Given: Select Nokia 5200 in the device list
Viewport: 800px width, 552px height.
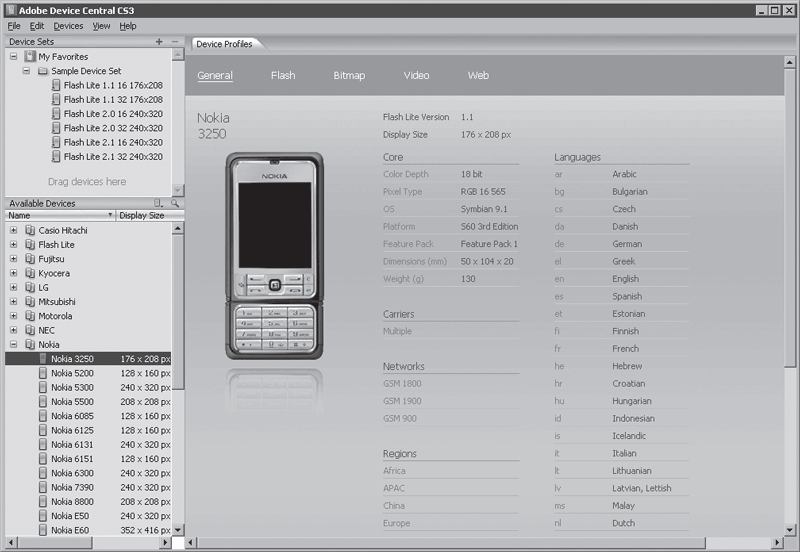Looking at the screenshot, I should pyautogui.click(x=88, y=373).
